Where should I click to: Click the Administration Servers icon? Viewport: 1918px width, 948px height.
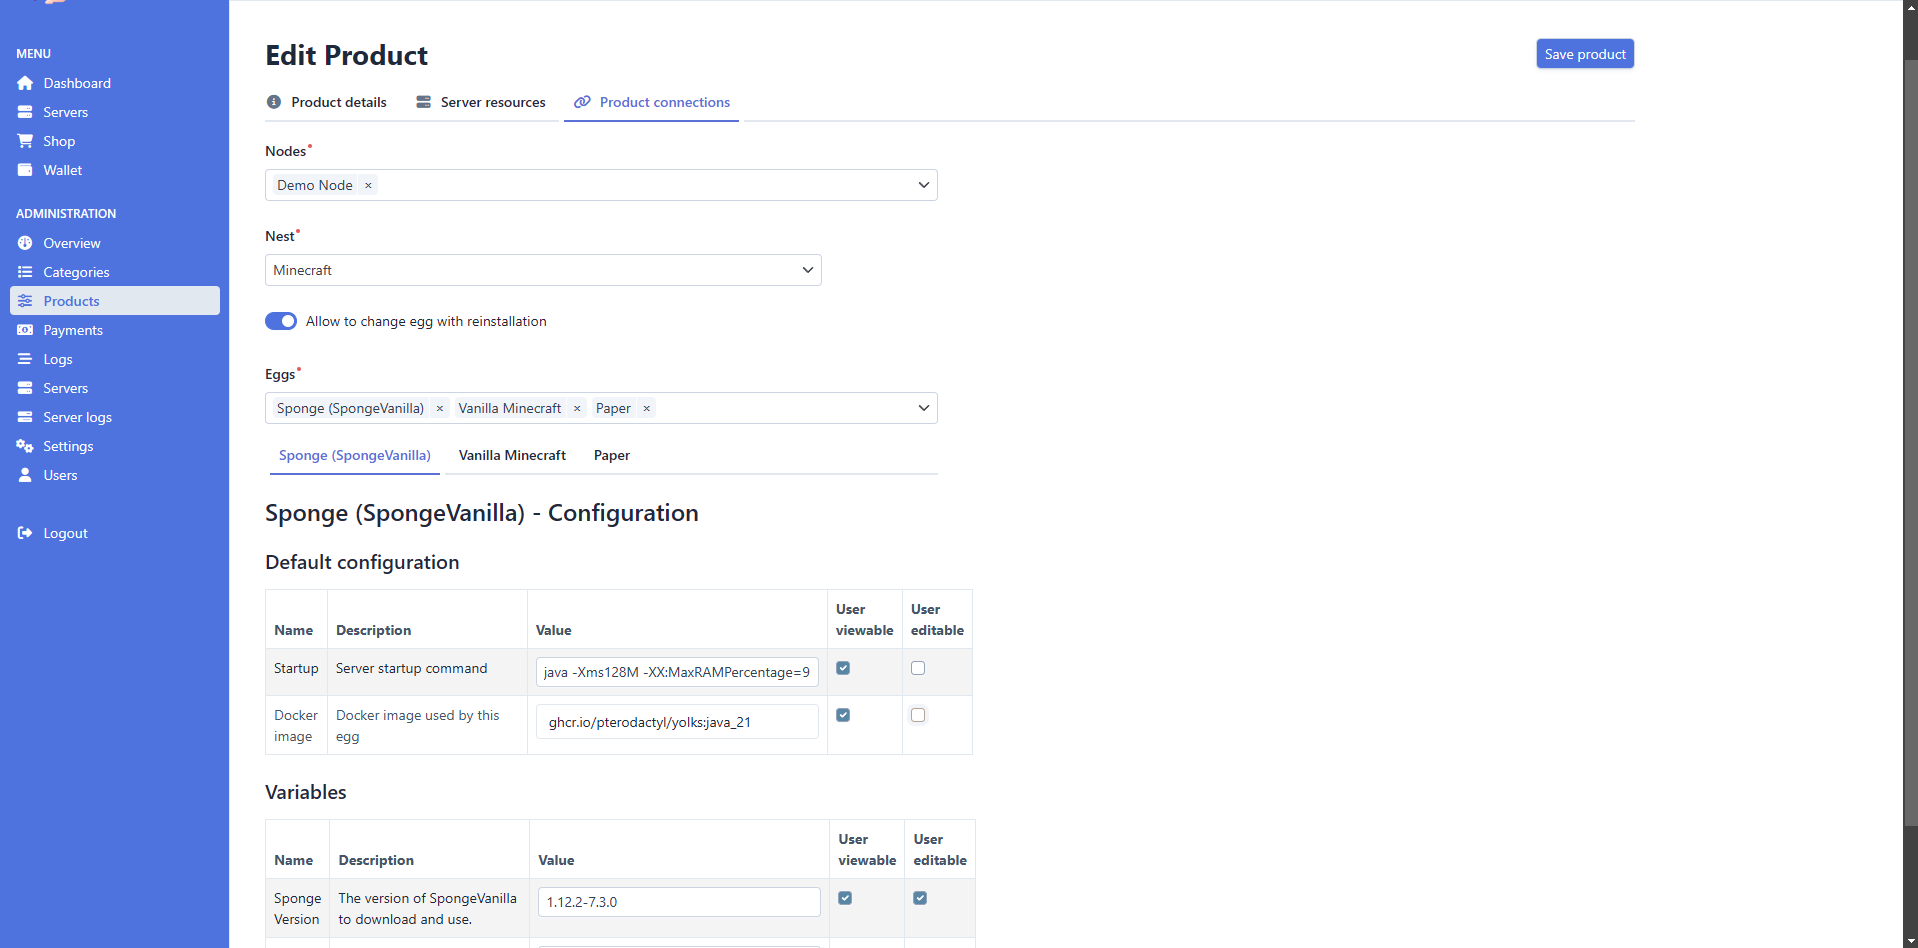pos(25,388)
